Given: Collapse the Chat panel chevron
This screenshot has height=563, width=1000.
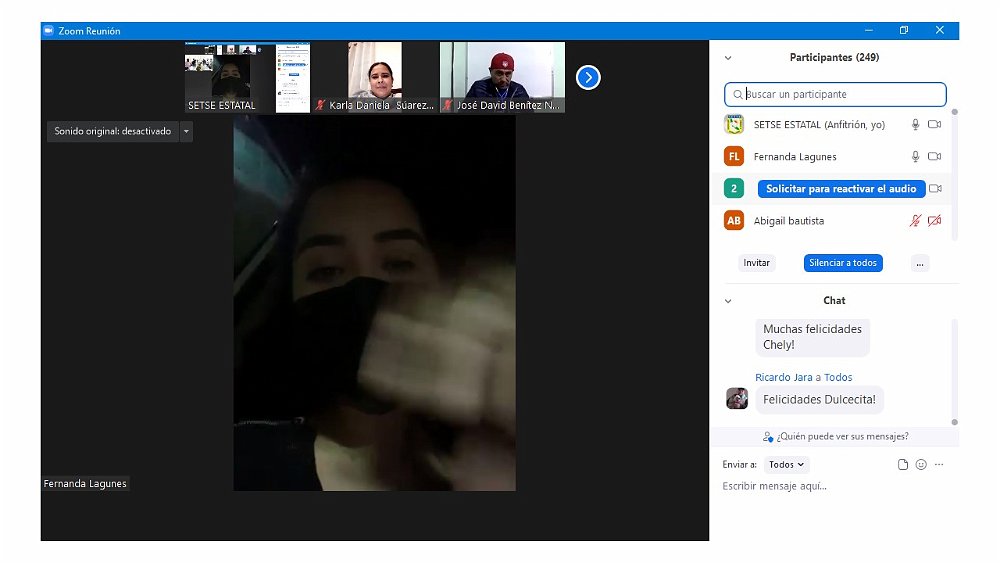Looking at the screenshot, I should [x=728, y=300].
